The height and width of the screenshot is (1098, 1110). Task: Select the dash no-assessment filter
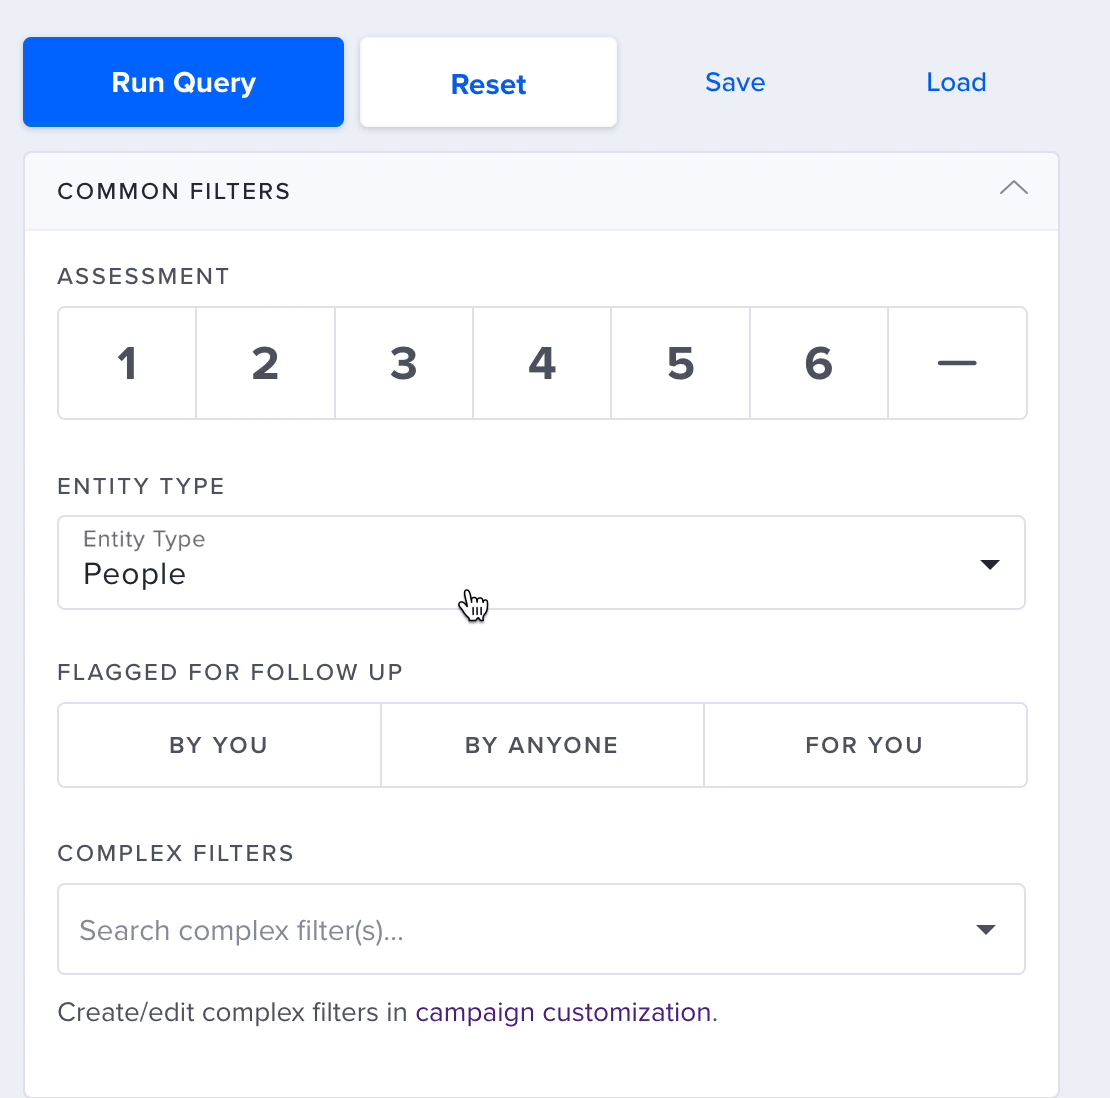[x=957, y=363]
